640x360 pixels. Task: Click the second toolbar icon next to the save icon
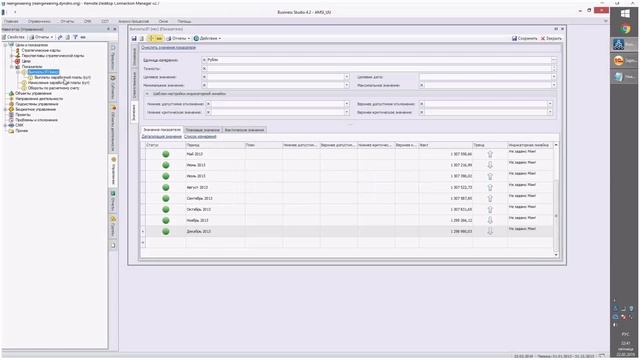(x=142, y=38)
